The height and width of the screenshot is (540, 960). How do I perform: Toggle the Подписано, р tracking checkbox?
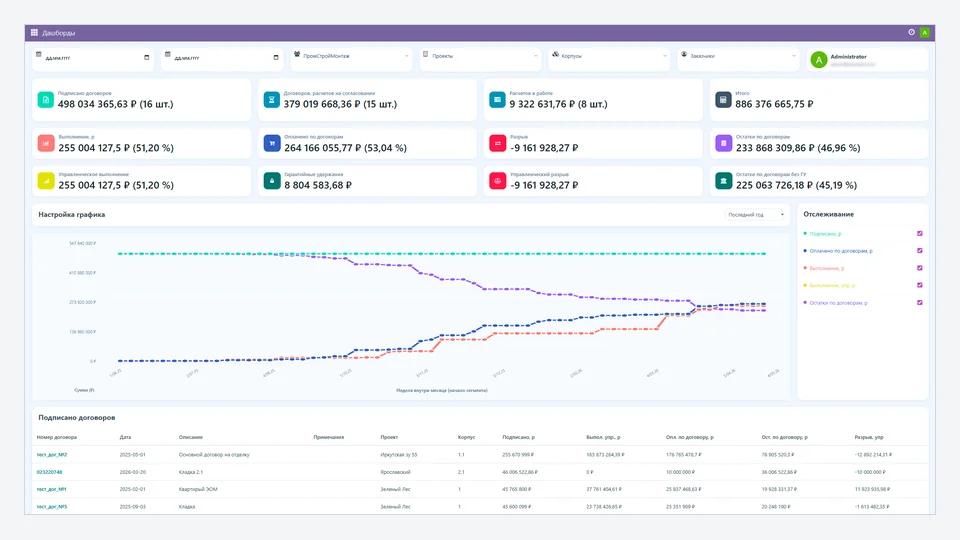click(919, 233)
